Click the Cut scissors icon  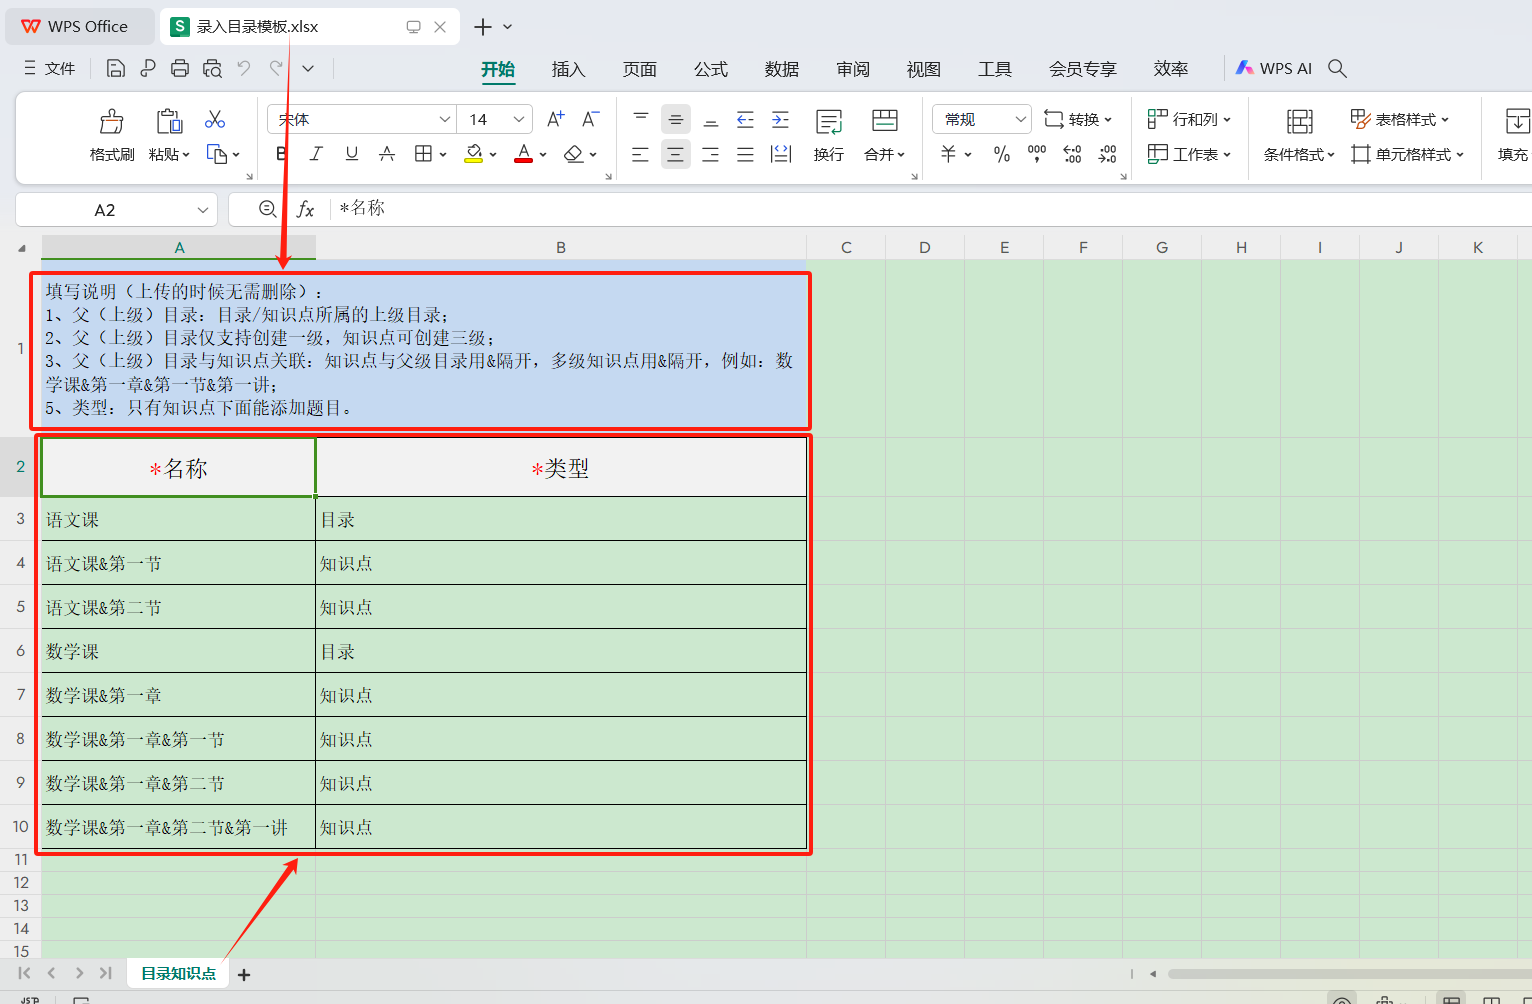(215, 120)
